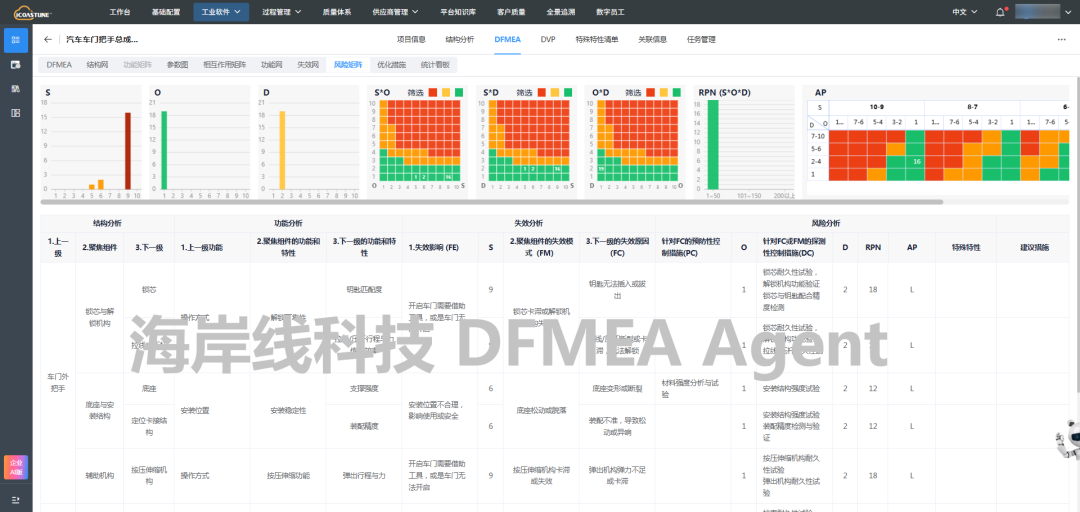Select the 统计看板 sub-tab
Image resolution: width=1080 pixels, height=512 pixels.
coord(435,65)
